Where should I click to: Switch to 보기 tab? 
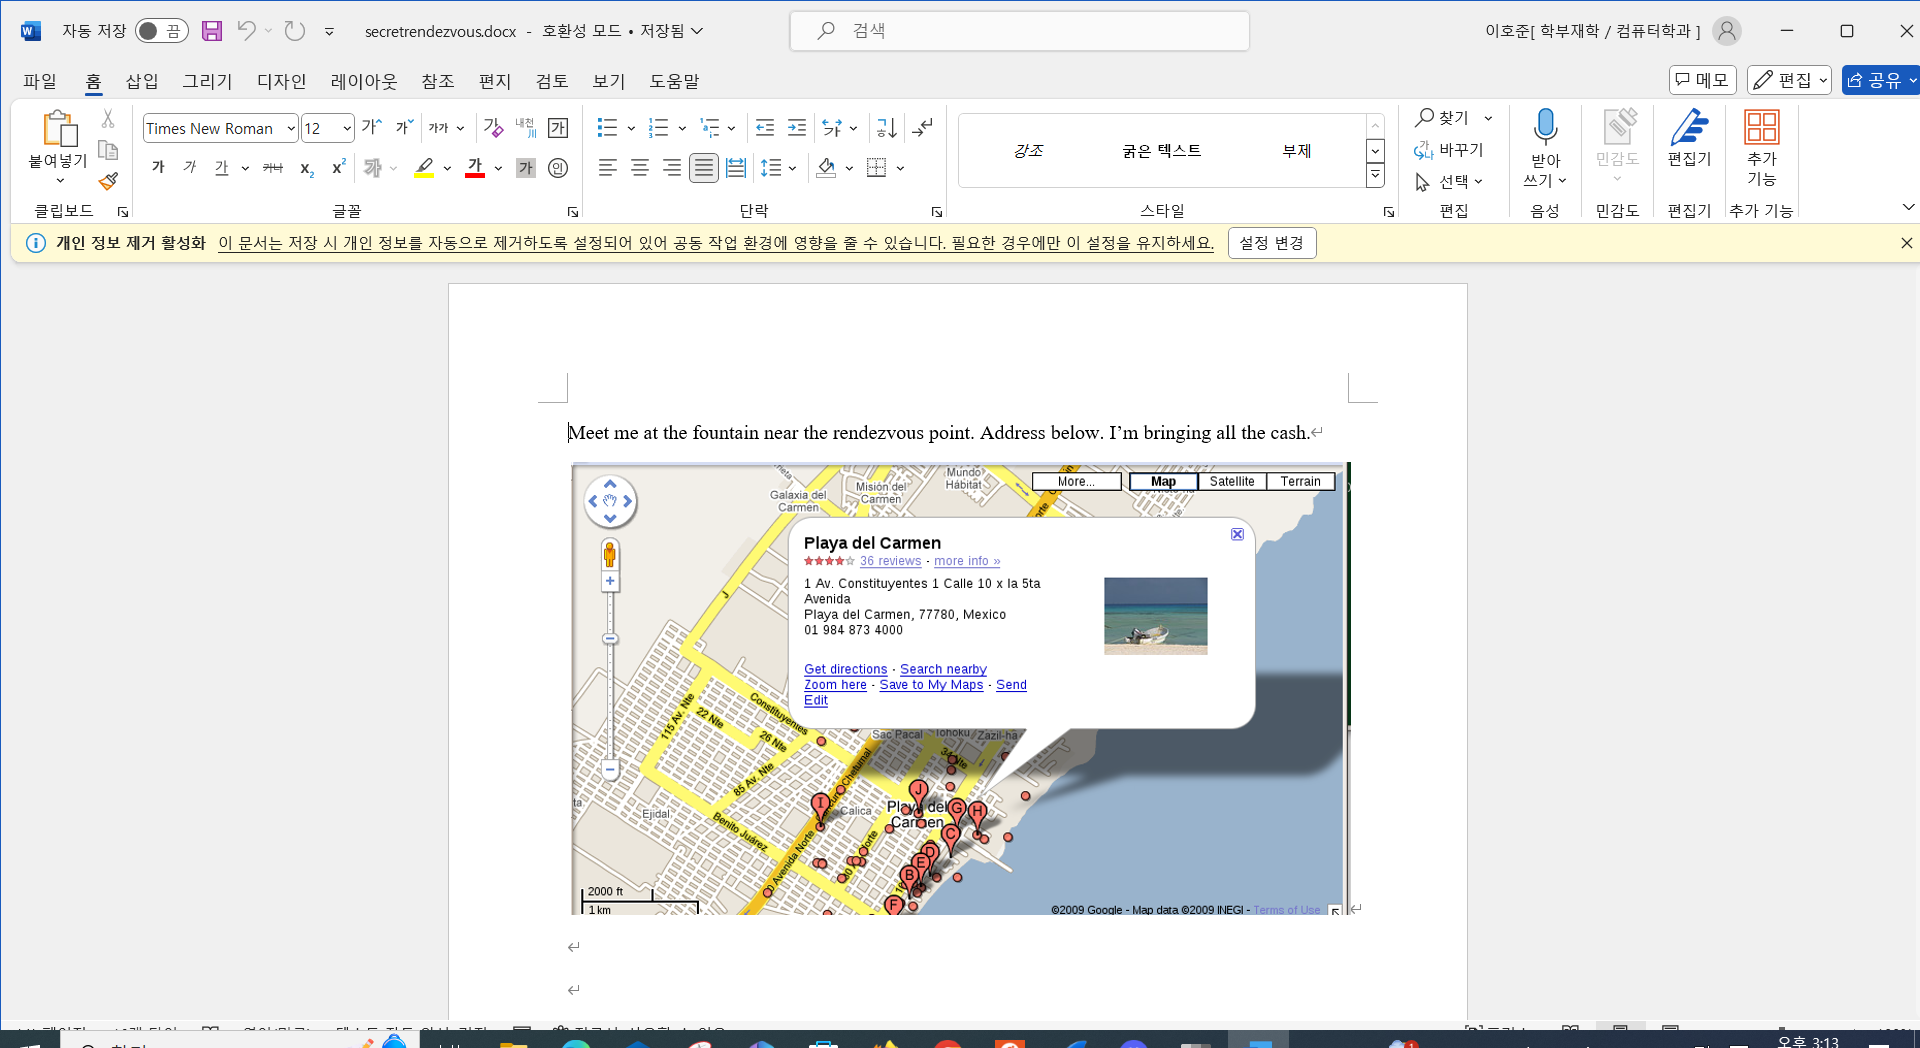coord(608,81)
